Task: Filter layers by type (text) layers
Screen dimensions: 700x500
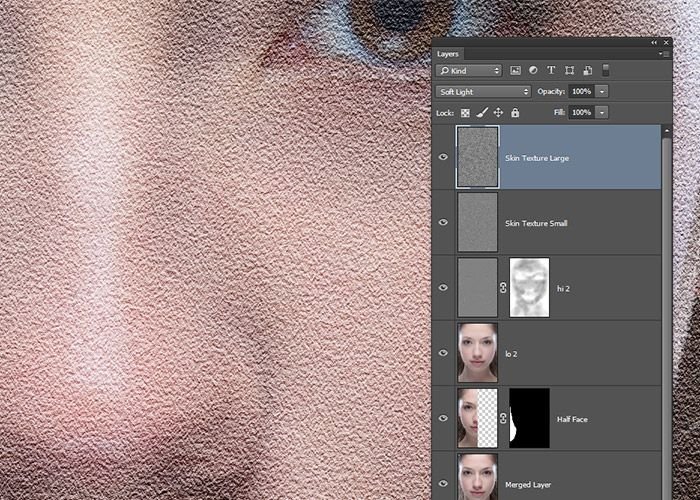Action: coord(551,71)
